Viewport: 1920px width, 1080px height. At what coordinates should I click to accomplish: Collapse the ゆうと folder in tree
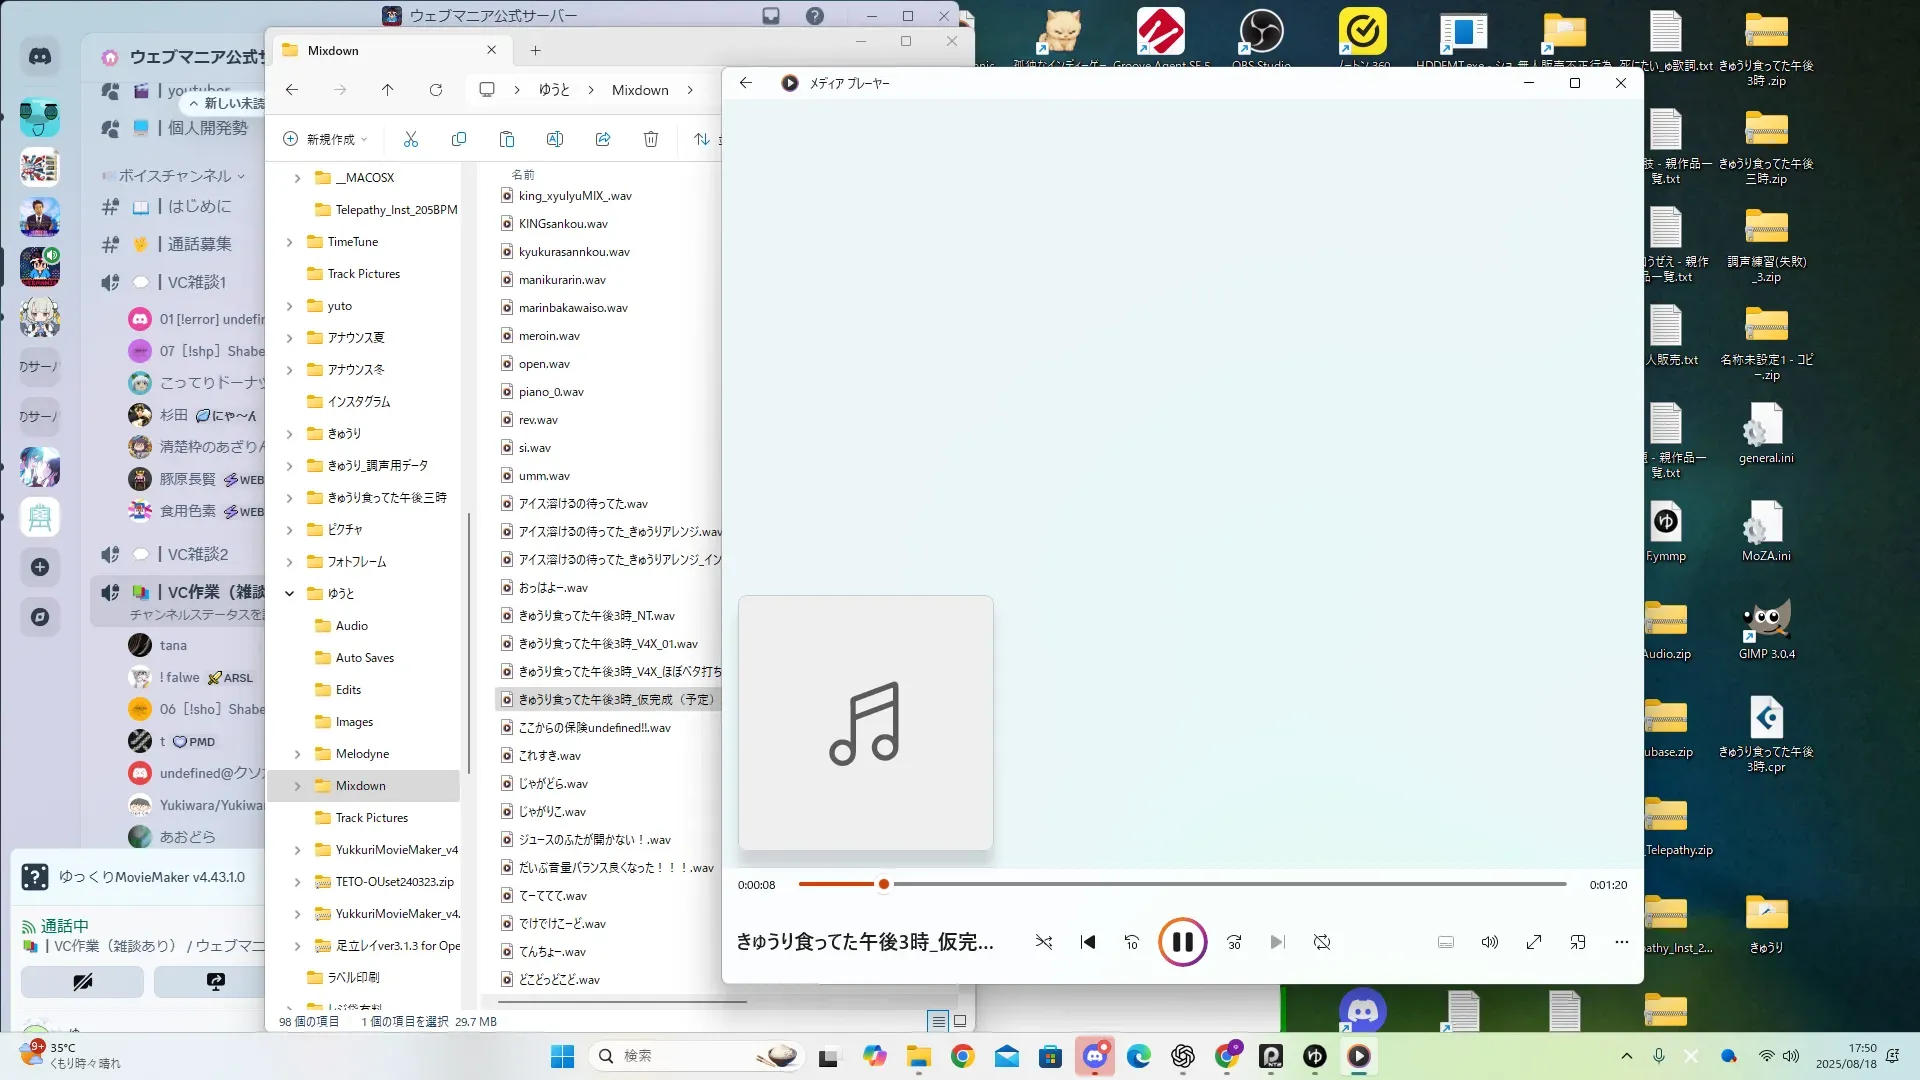(x=289, y=594)
